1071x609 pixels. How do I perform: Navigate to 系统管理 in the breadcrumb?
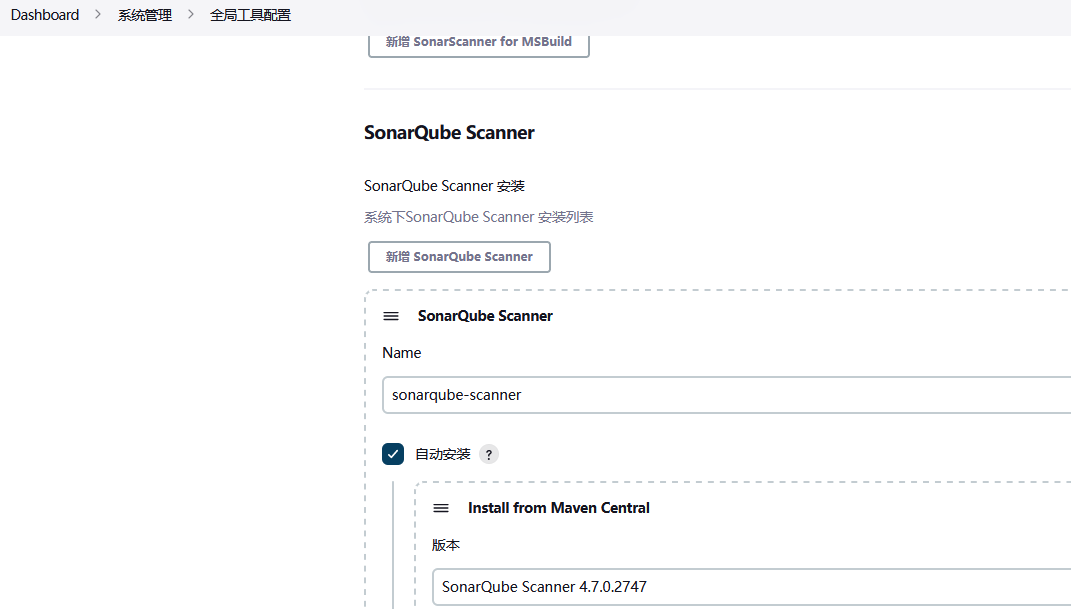pos(145,15)
